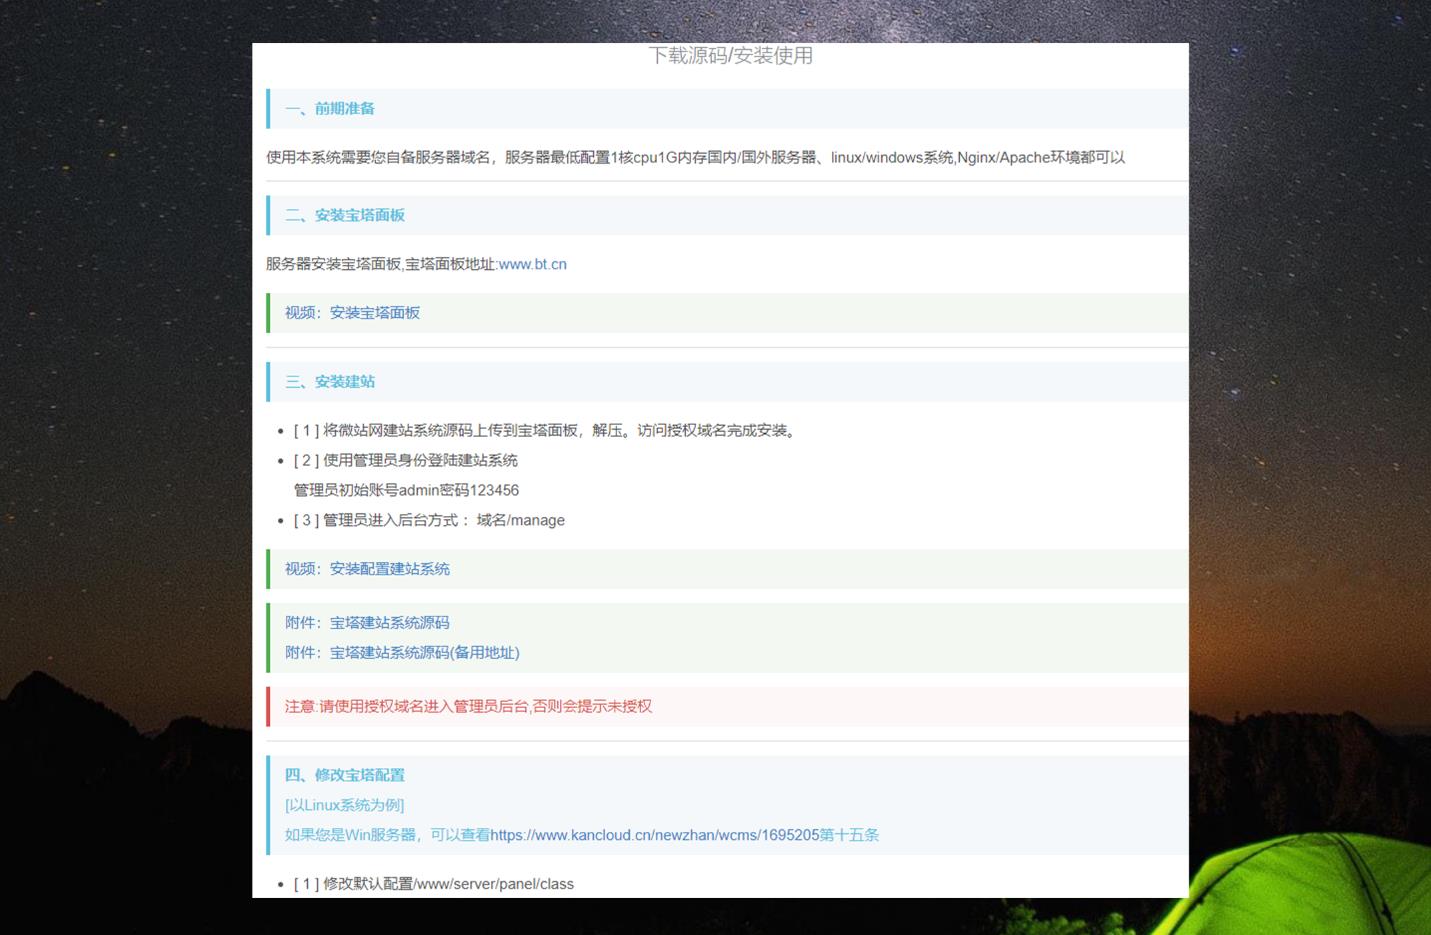Click list item 修改默认配置/www/server/panel/class
This screenshot has height=935, width=1431.
tap(434, 884)
